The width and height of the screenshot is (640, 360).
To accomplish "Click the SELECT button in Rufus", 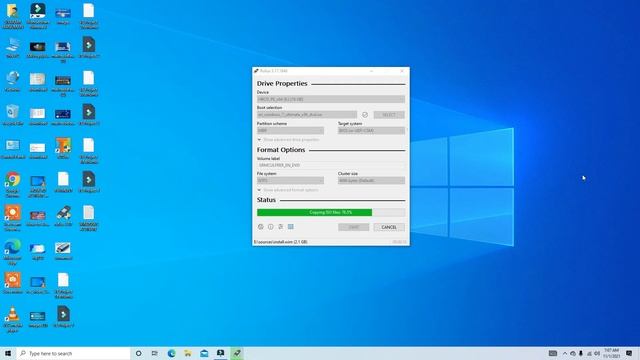I will [389, 115].
